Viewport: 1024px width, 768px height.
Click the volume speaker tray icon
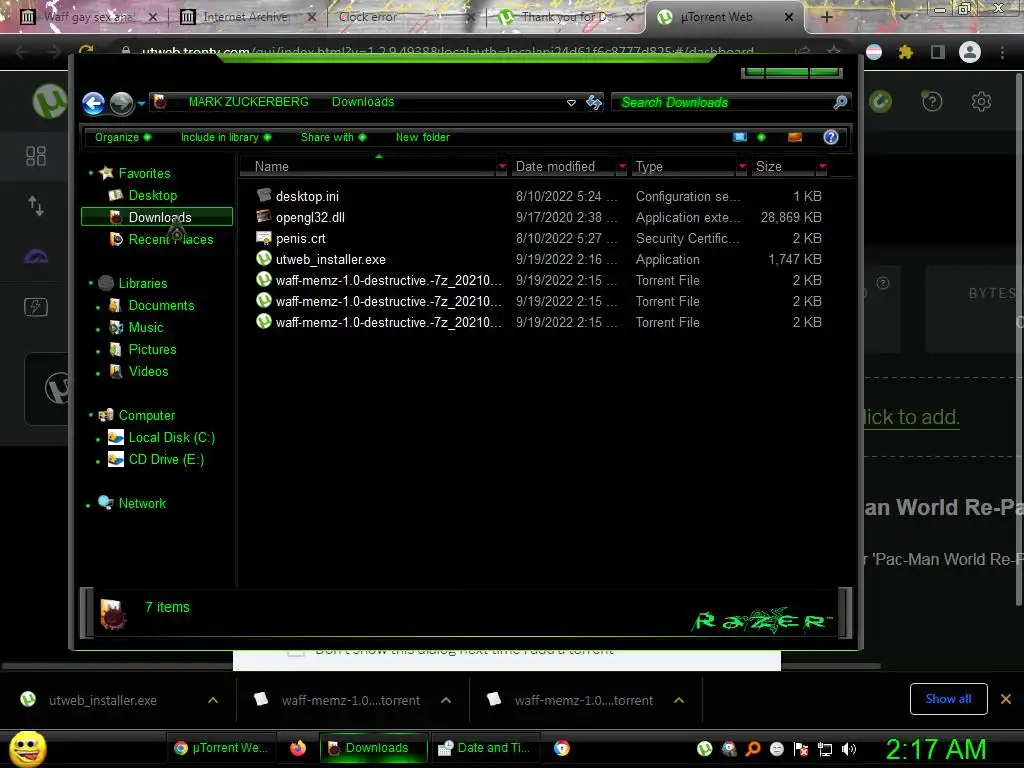[x=849, y=748]
